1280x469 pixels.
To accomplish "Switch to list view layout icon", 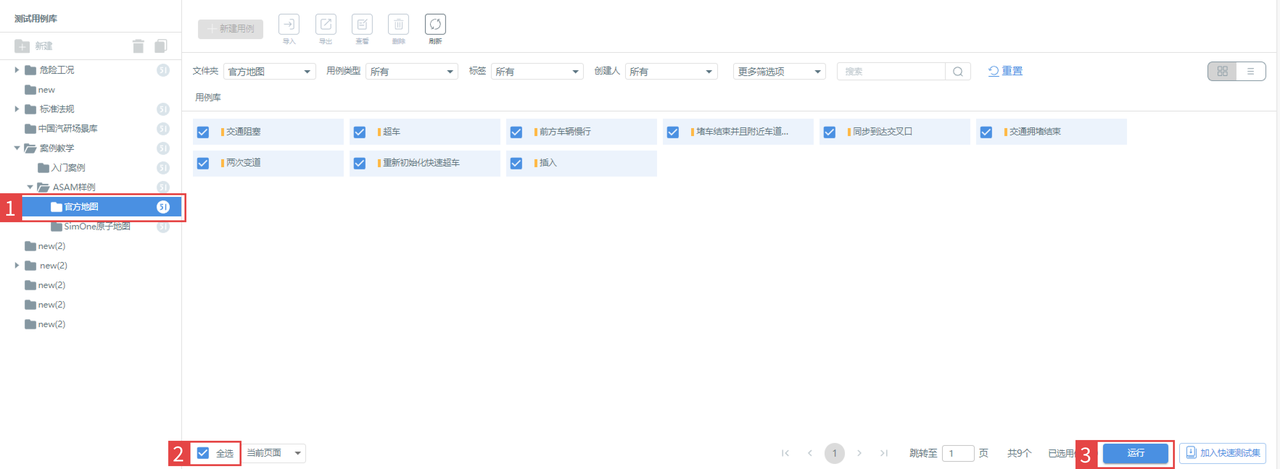I will click(1250, 72).
